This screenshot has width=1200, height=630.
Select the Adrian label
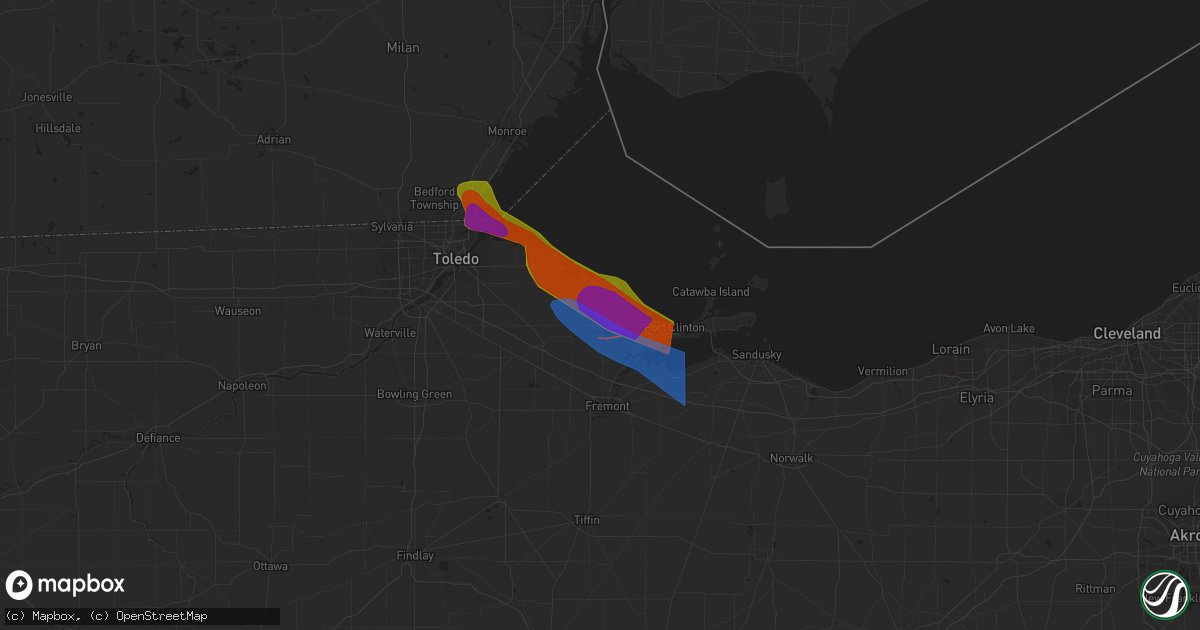[x=273, y=139]
